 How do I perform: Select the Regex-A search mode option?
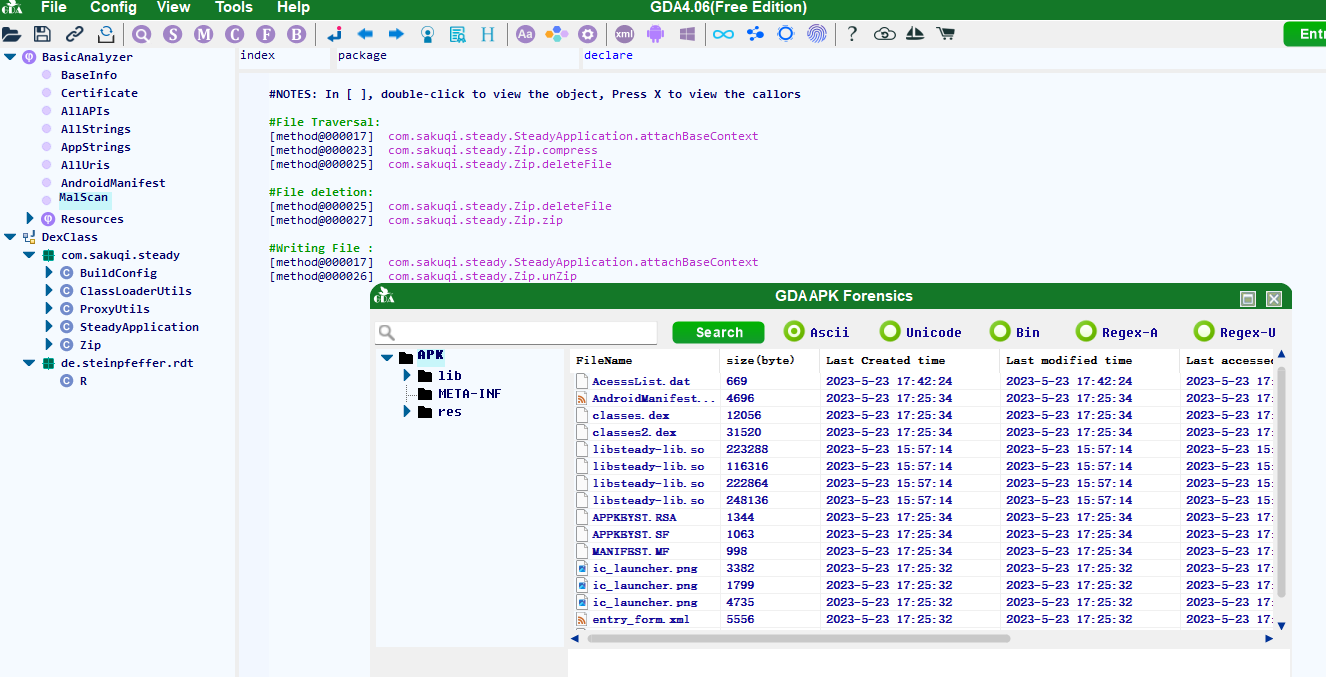point(1086,332)
